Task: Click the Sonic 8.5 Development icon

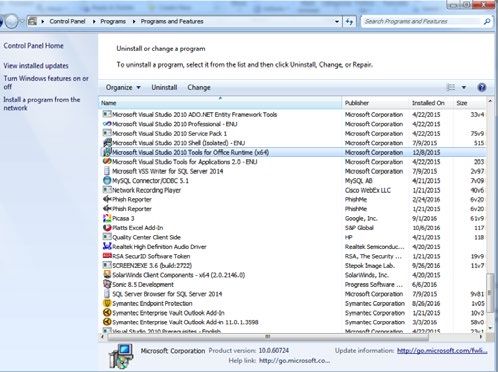Action: [107, 284]
